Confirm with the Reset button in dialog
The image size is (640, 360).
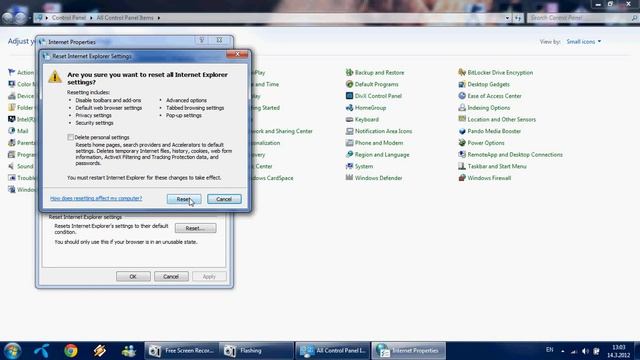pos(184,199)
